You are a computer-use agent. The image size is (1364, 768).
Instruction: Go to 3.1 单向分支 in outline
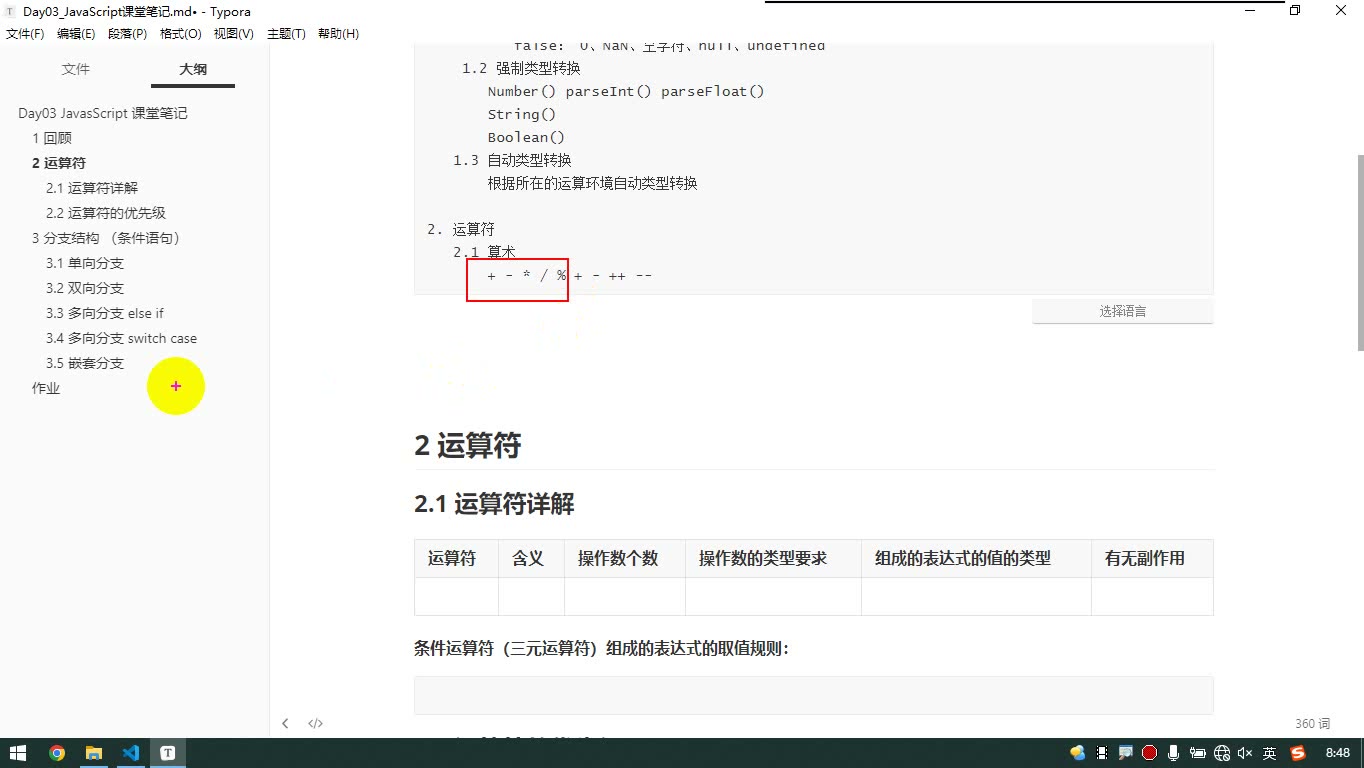click(85, 263)
